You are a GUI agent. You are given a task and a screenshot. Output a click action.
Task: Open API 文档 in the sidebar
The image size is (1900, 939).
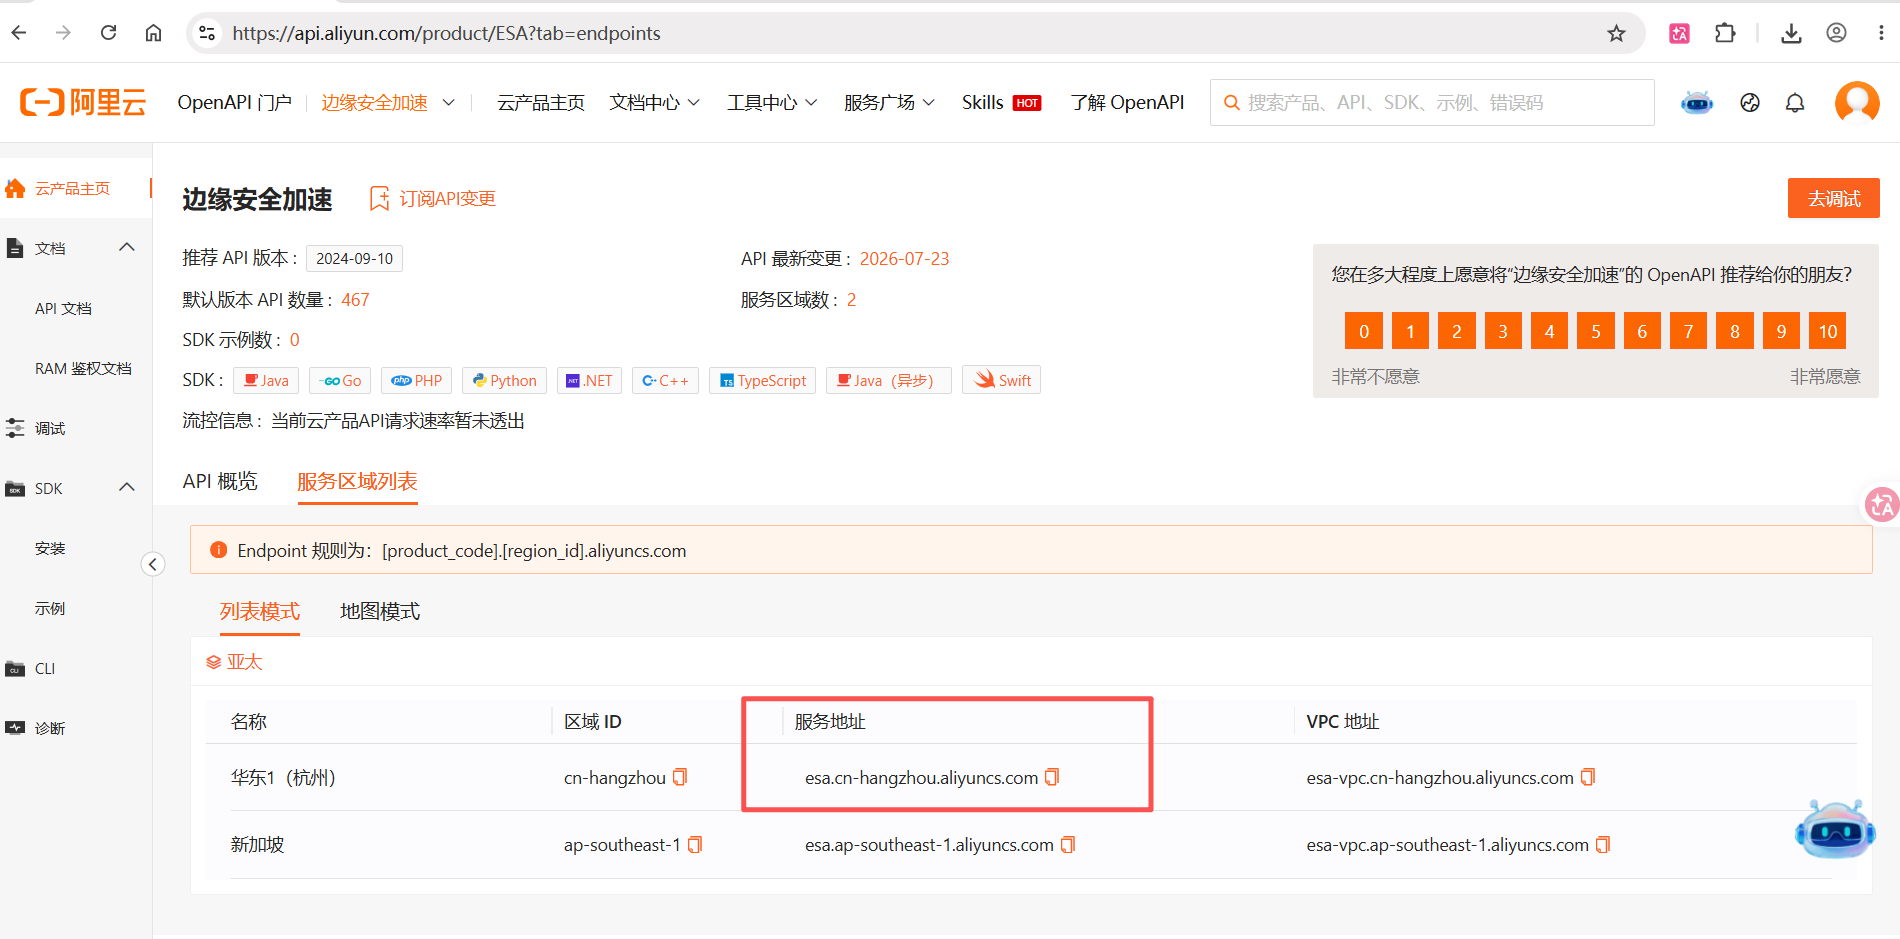63,308
